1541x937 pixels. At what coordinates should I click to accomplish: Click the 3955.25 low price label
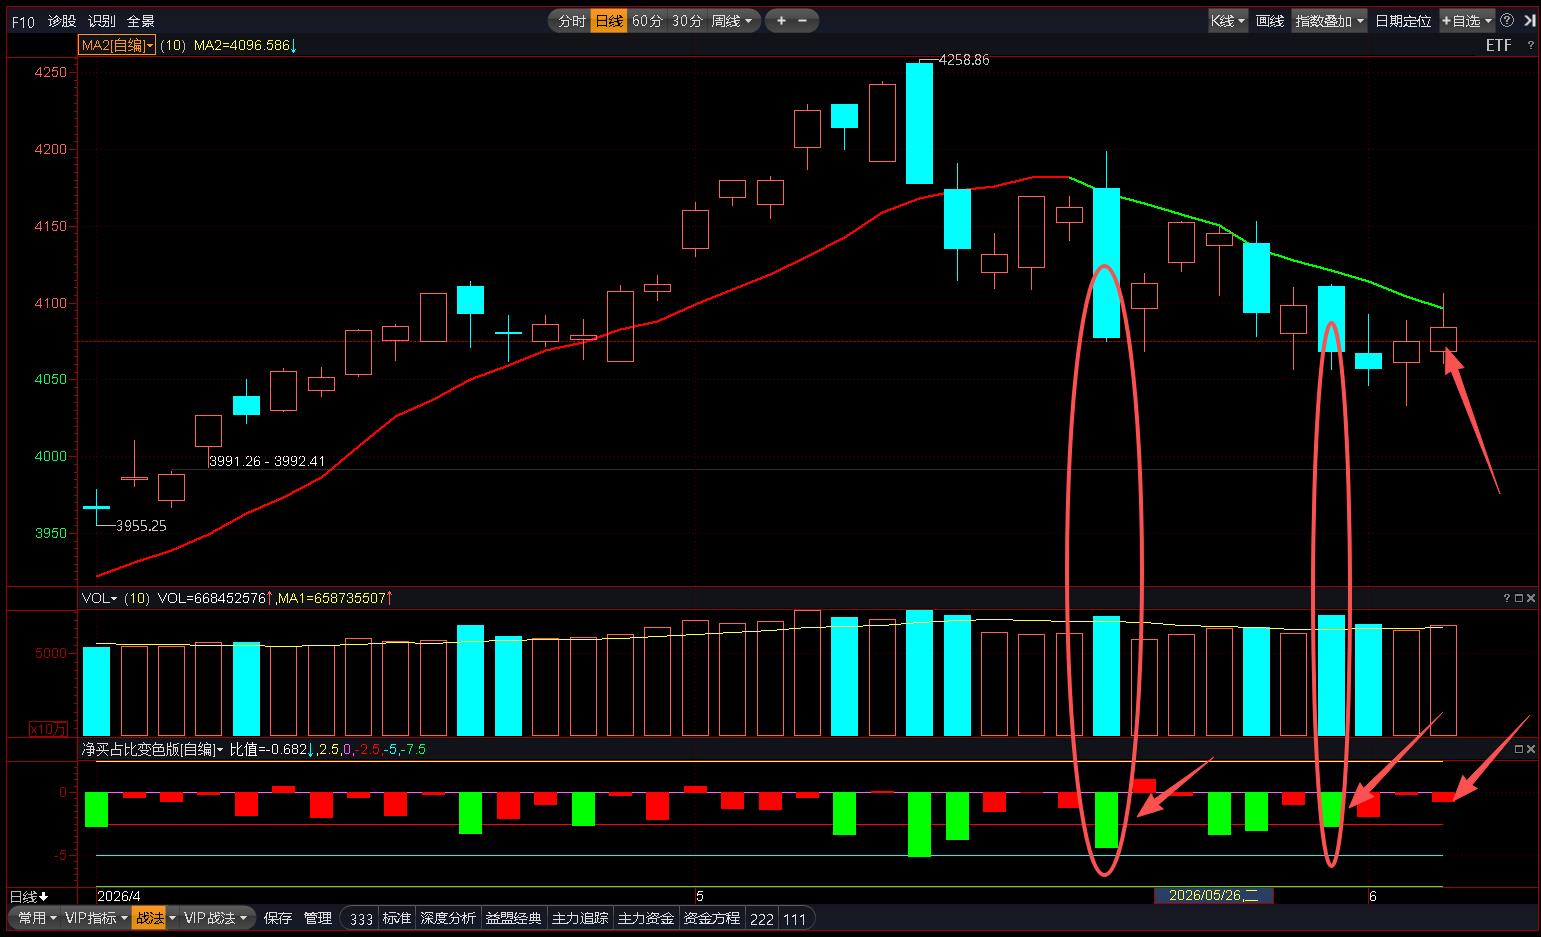pos(141,525)
